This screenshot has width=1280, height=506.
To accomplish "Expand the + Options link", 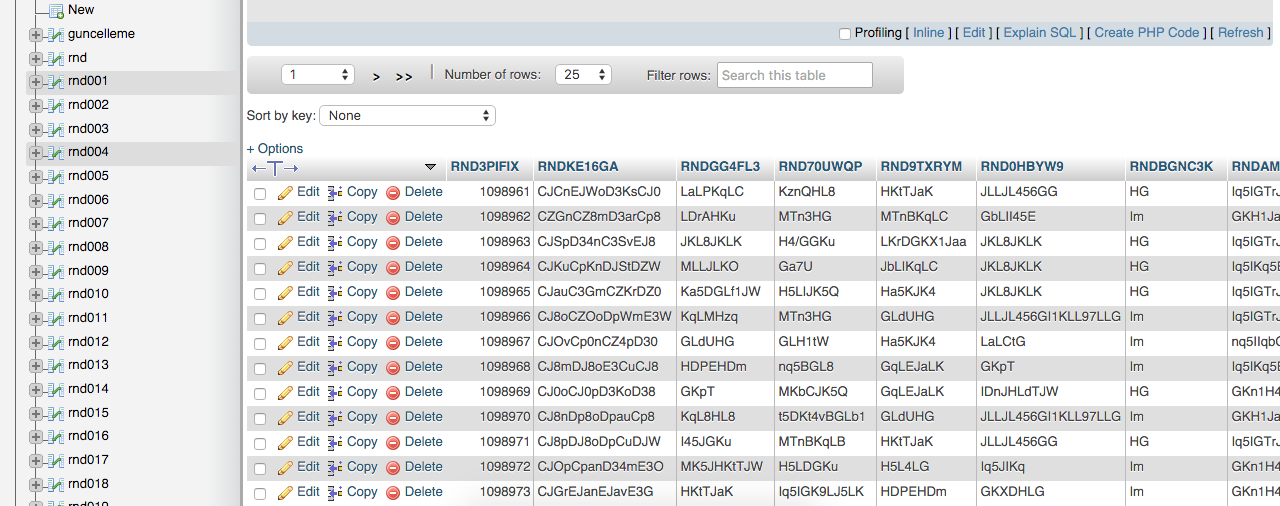I will pyautogui.click(x=275, y=149).
